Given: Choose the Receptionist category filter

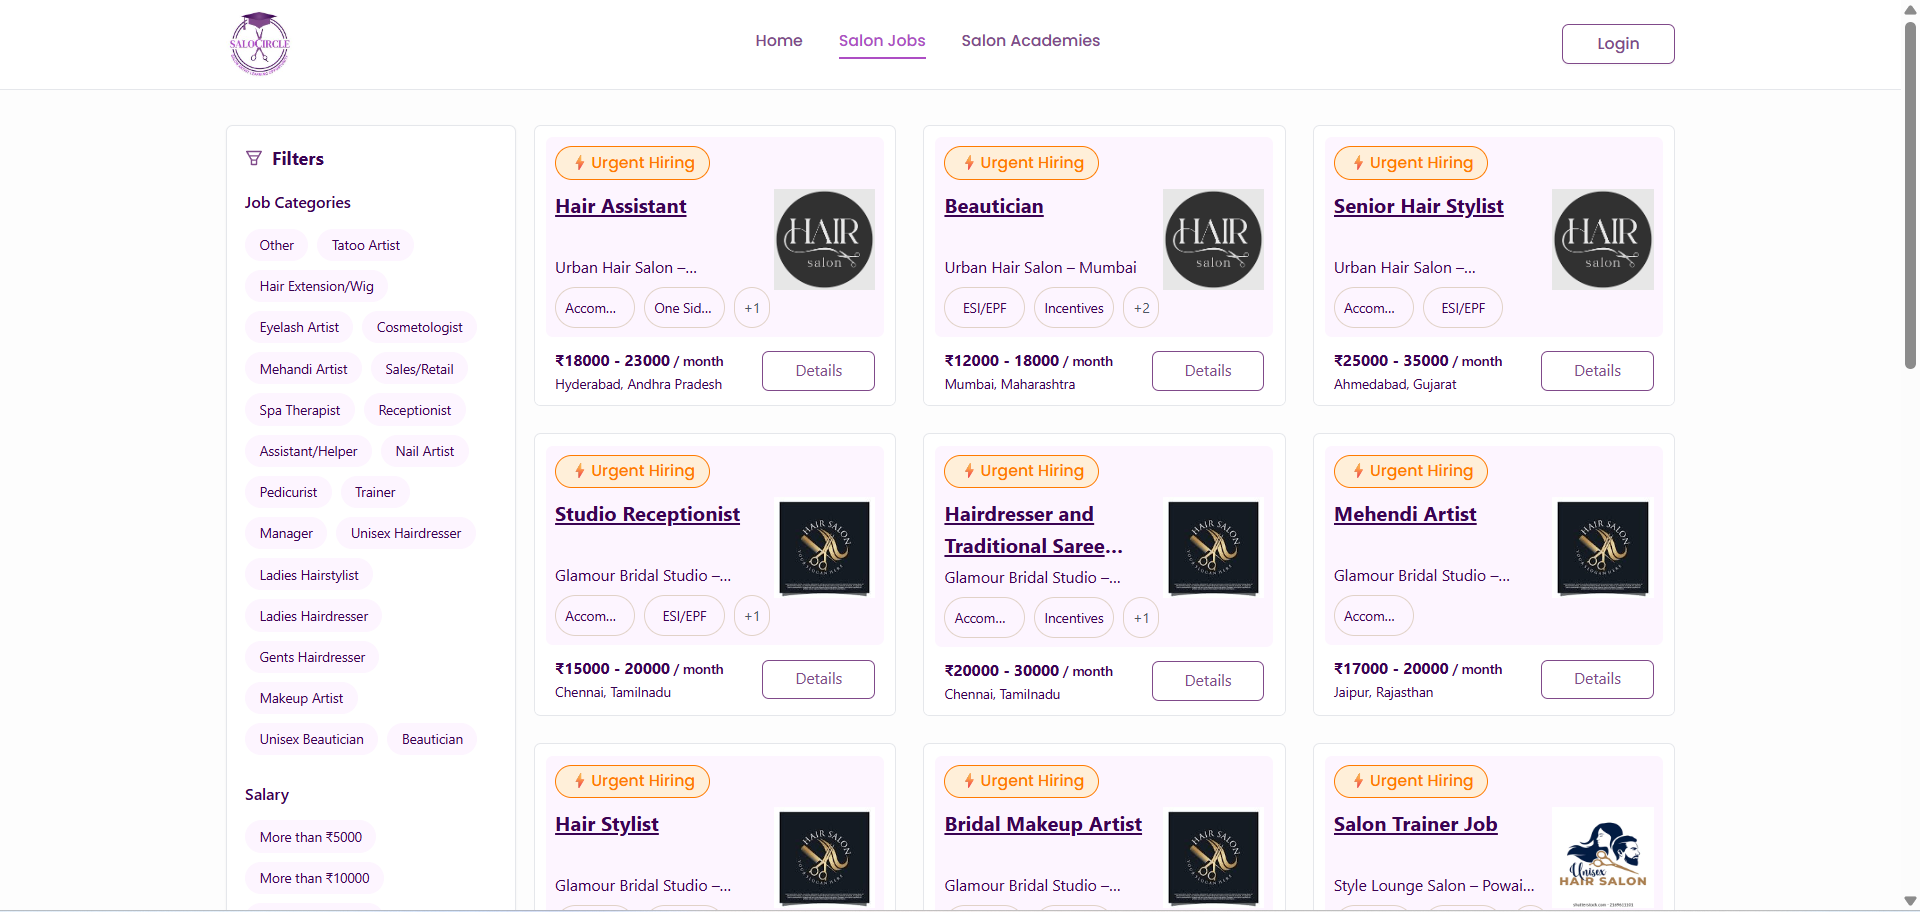Looking at the screenshot, I should 415,410.
